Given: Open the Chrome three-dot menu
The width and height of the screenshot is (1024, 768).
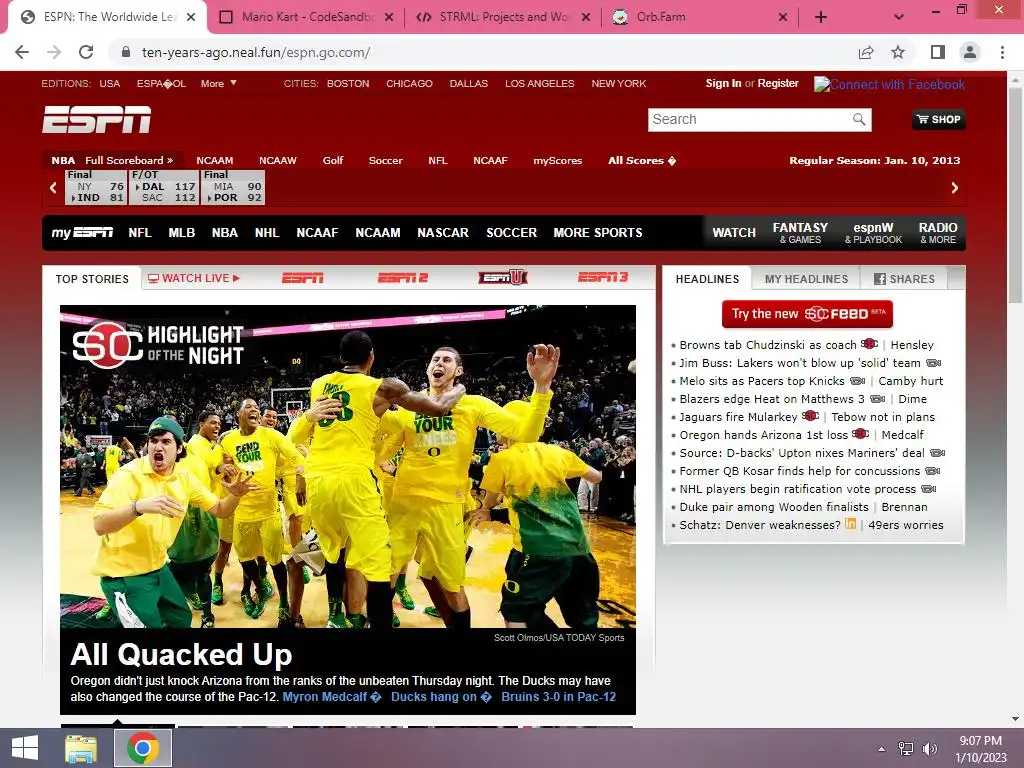Looking at the screenshot, I should pyautogui.click(x=1002, y=52).
